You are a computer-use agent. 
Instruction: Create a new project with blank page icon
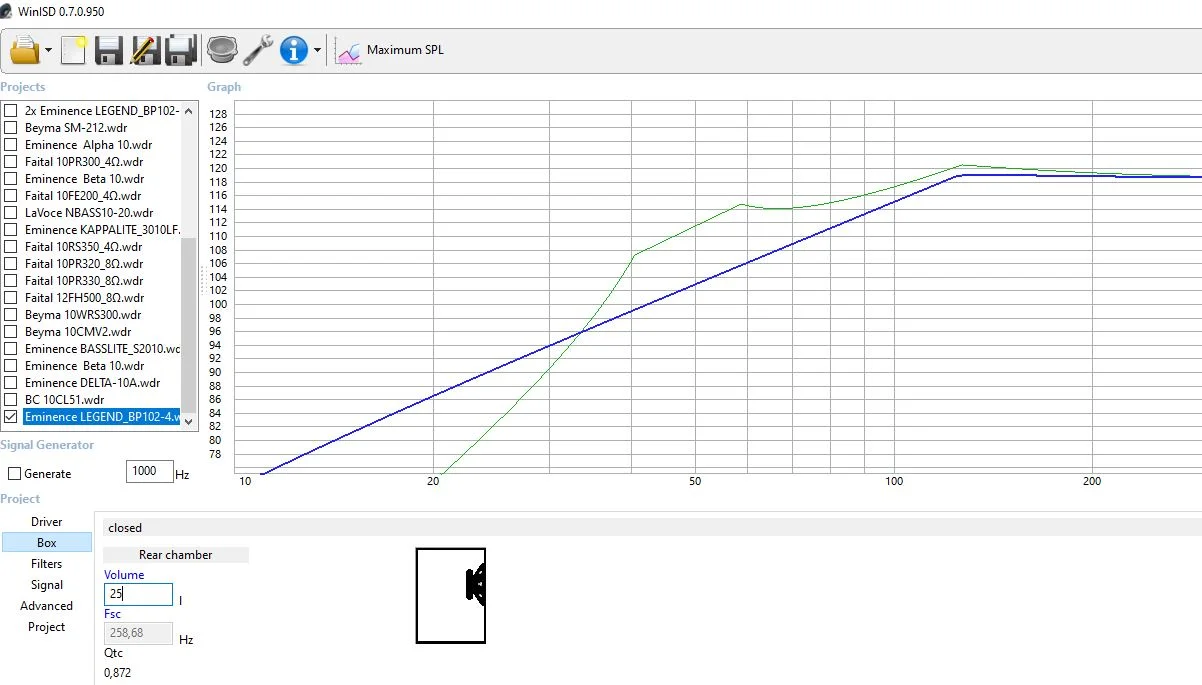[x=74, y=49]
